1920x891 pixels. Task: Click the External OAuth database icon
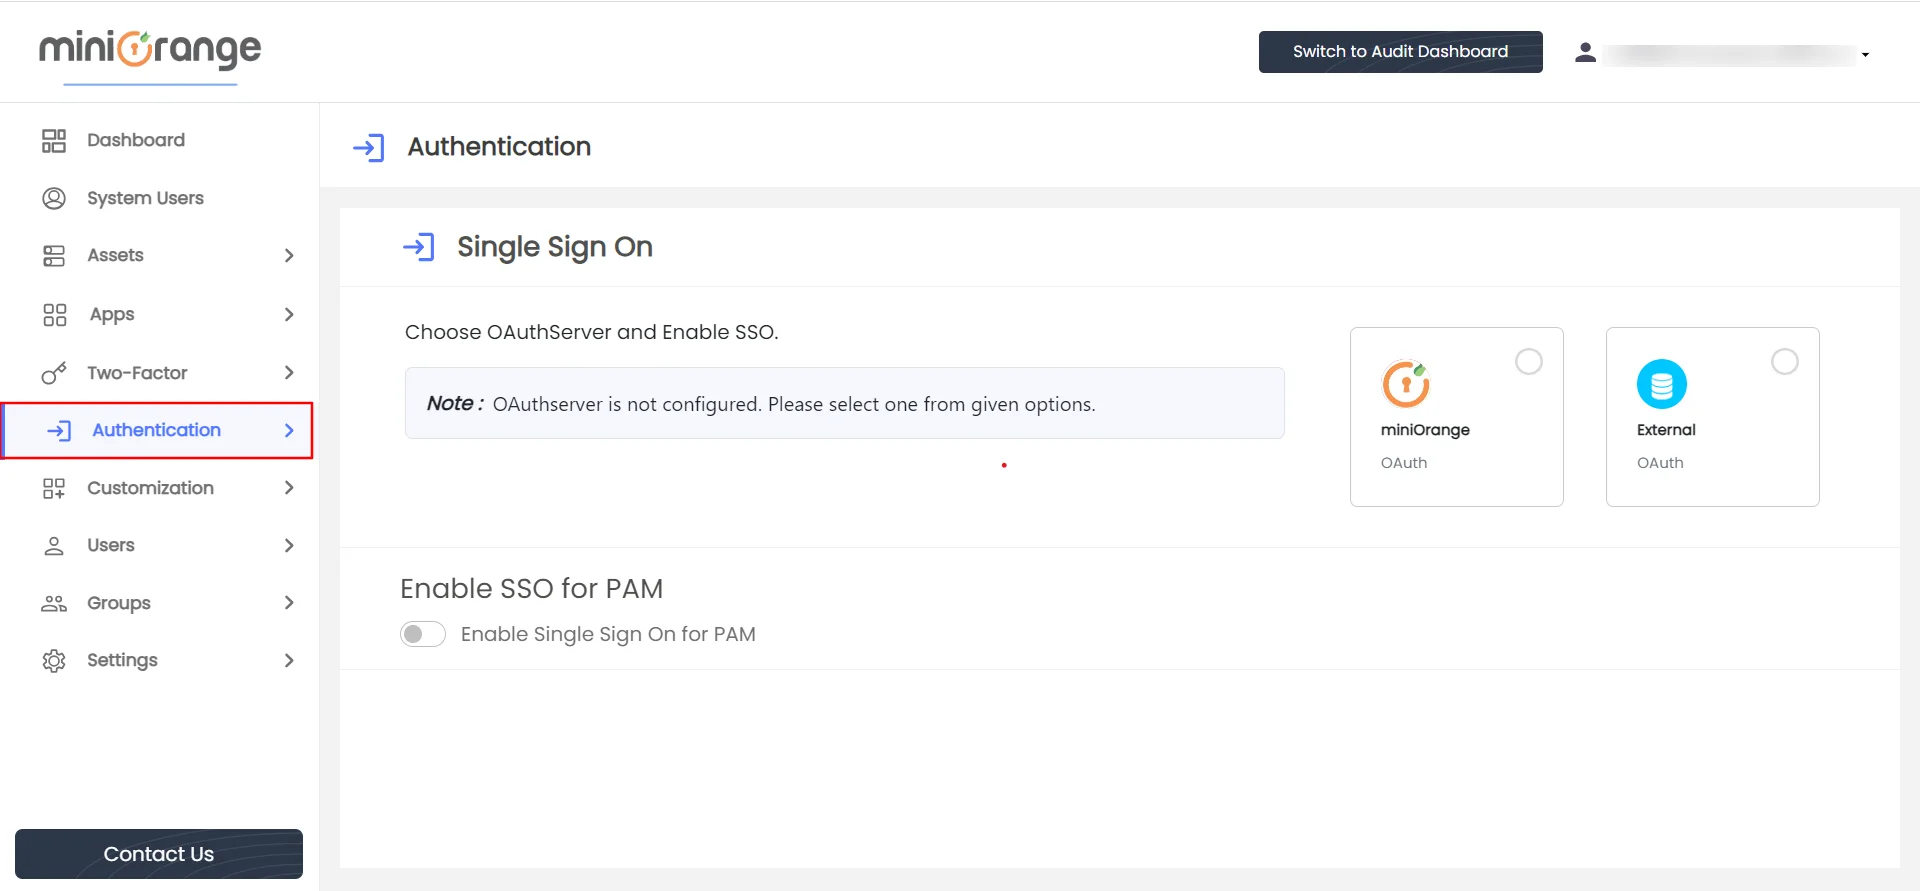pyautogui.click(x=1661, y=384)
